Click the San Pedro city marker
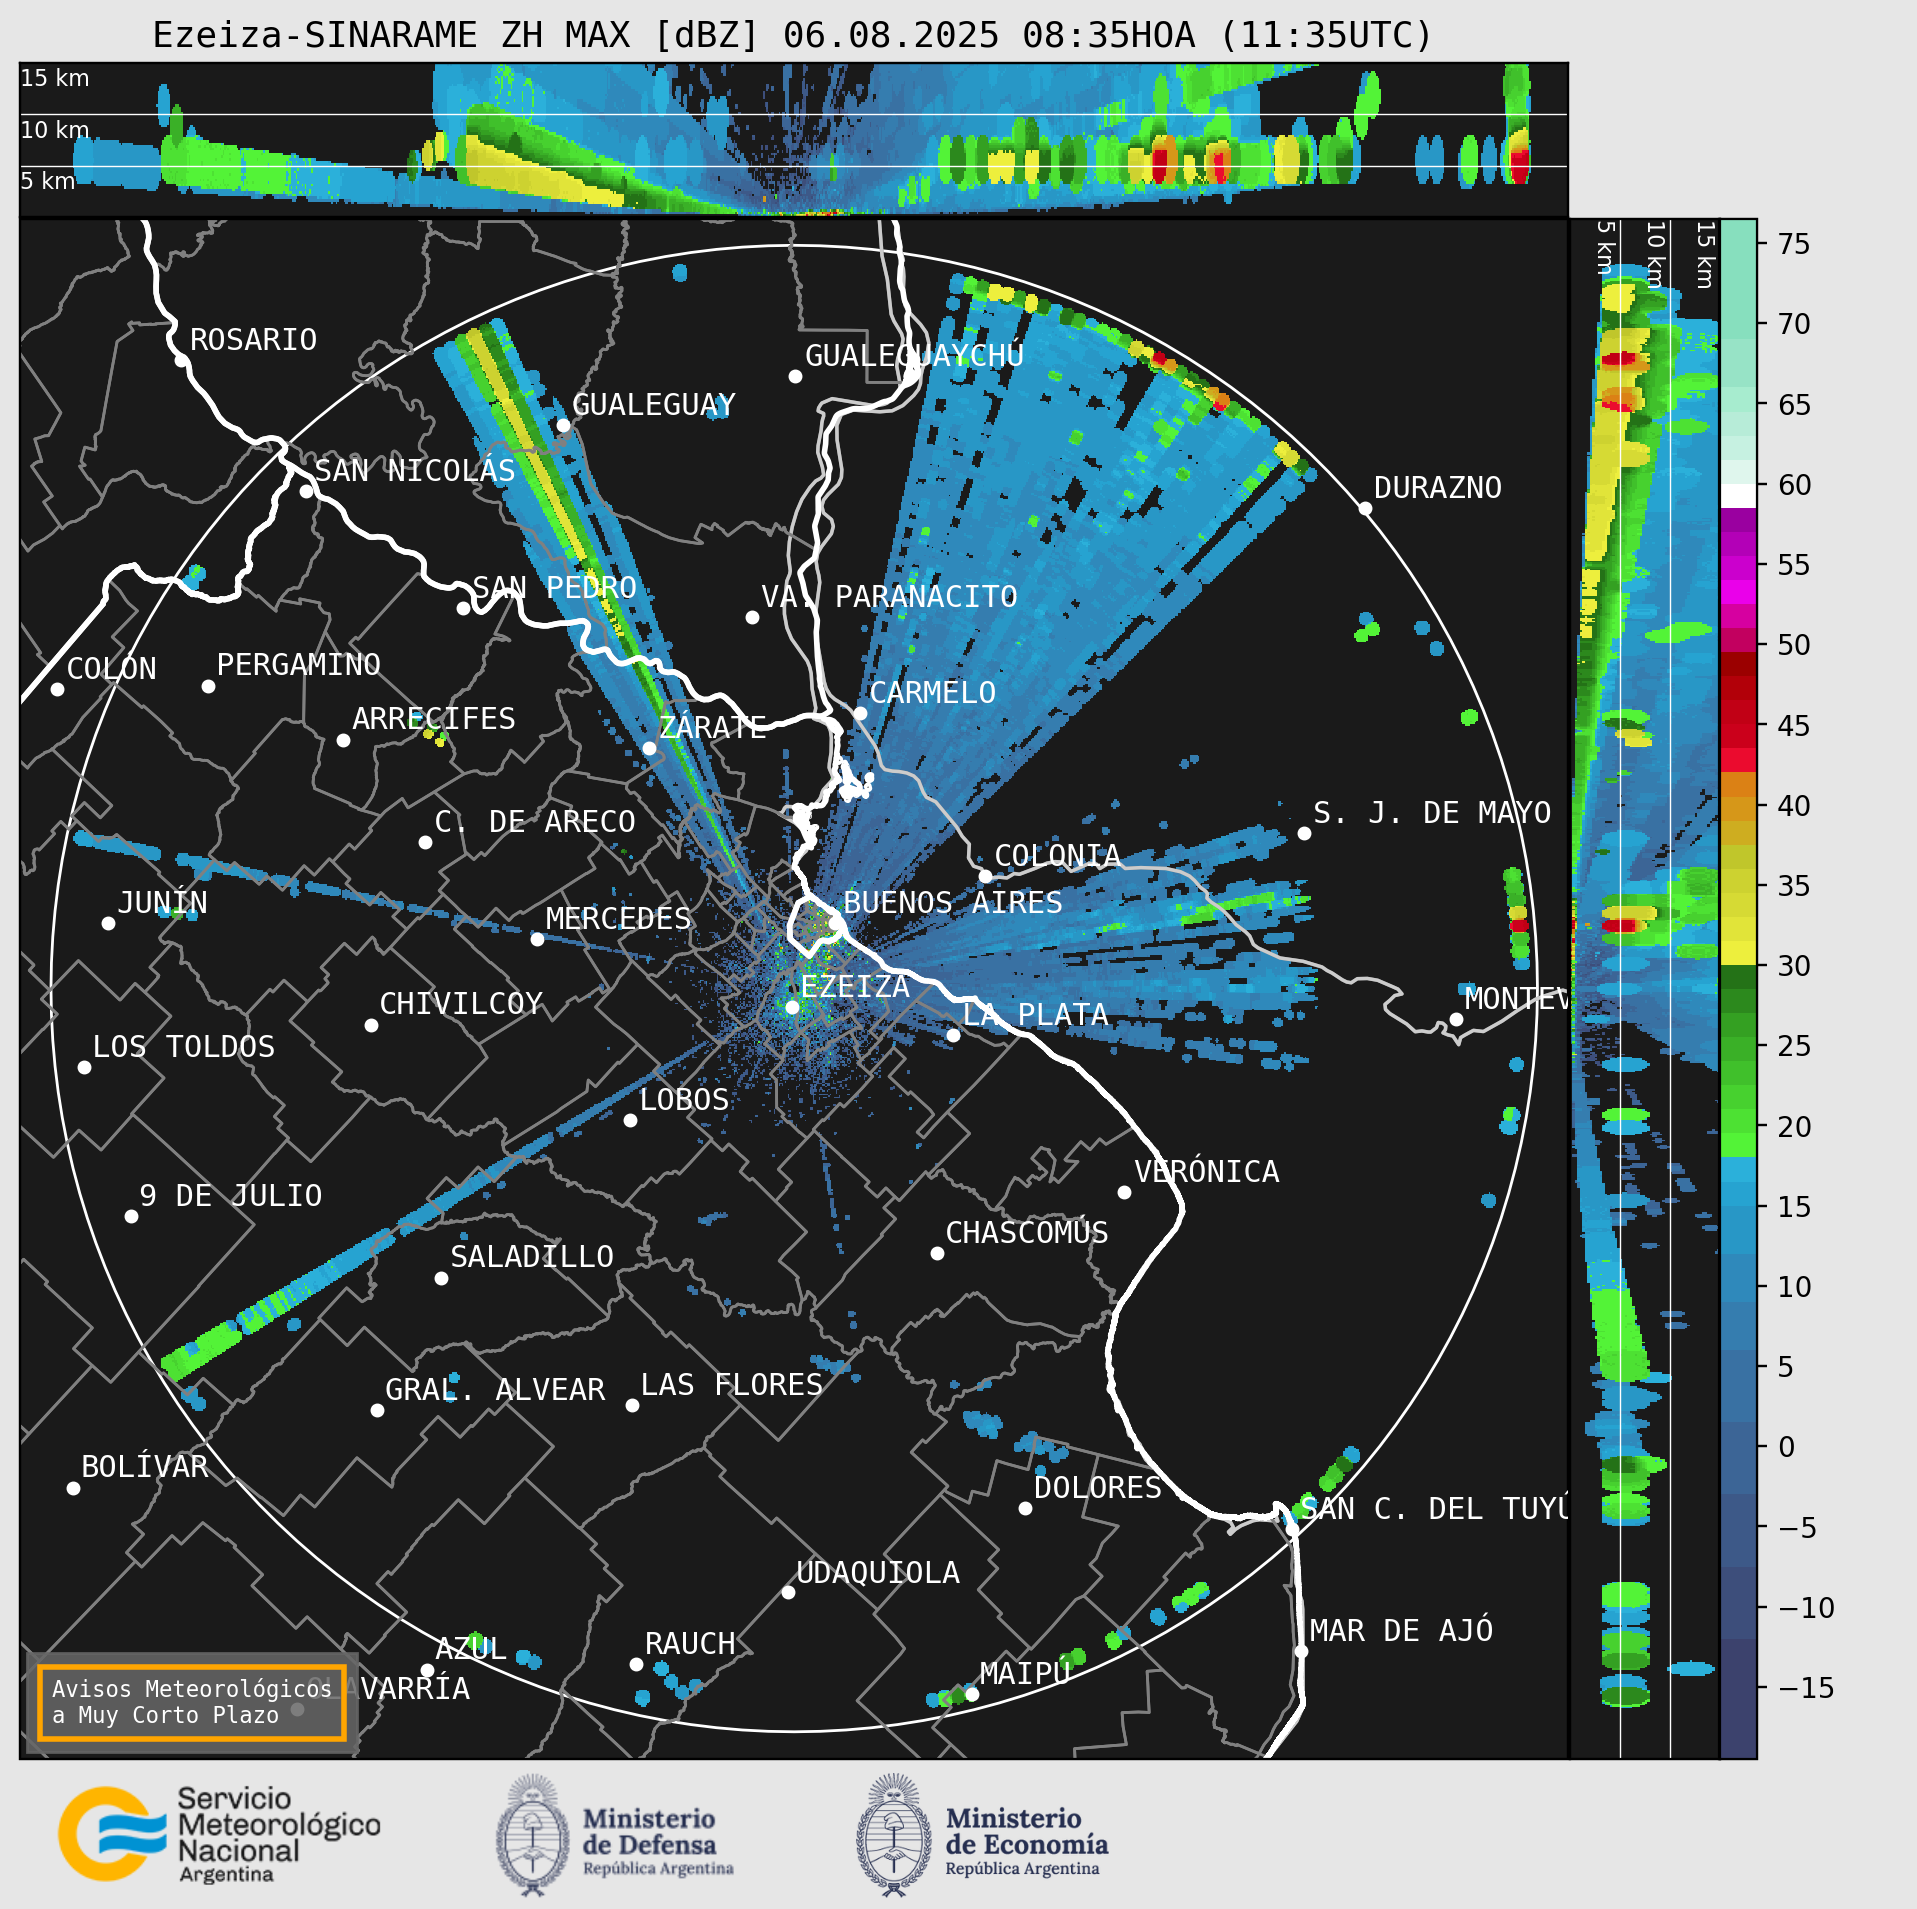 click(463, 608)
